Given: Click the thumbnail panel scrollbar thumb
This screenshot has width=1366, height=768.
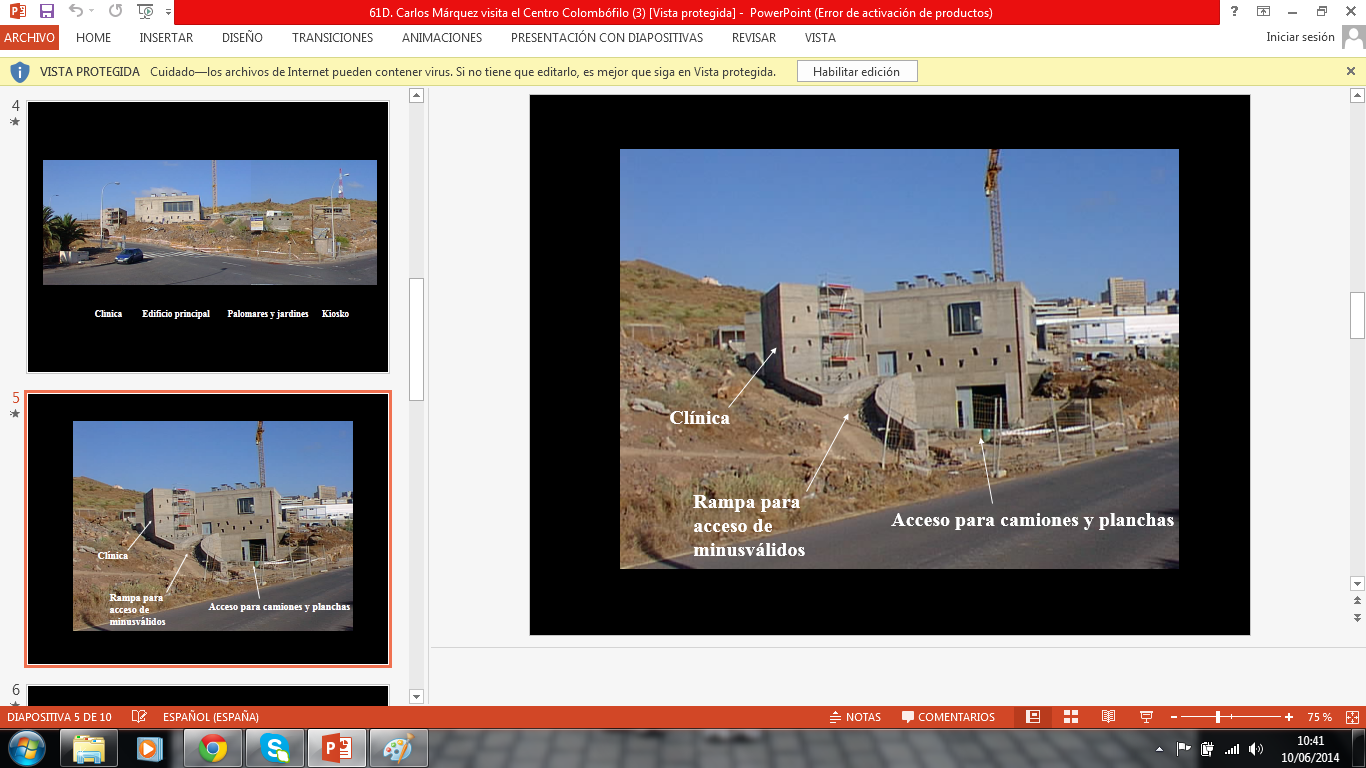Looking at the screenshot, I should tap(417, 340).
